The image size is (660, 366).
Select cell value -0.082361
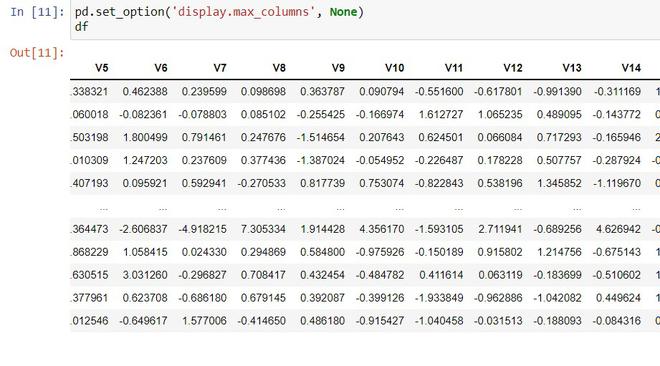pyautogui.click(x=144, y=114)
